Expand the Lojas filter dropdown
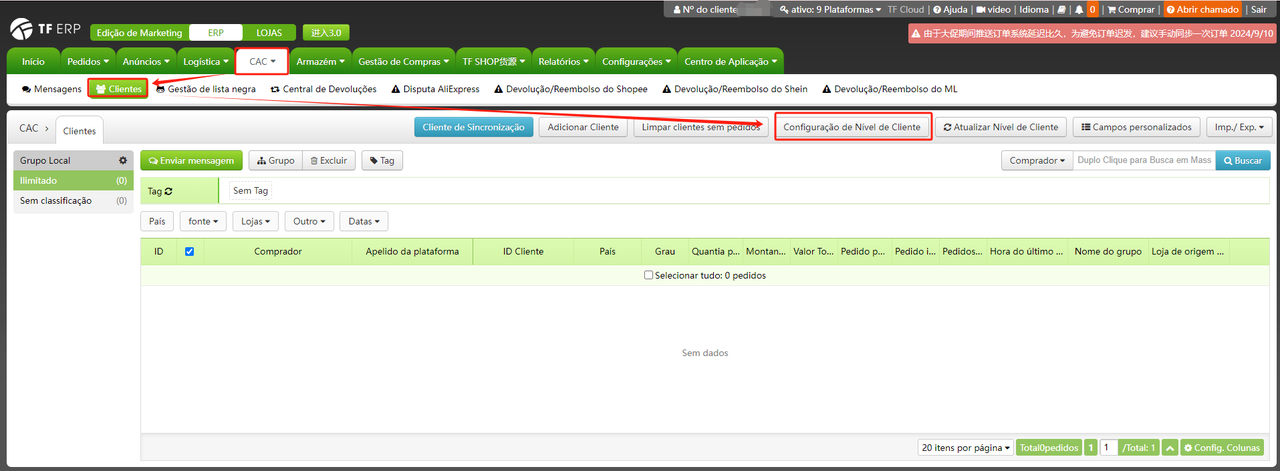1280x471 pixels. (x=256, y=221)
